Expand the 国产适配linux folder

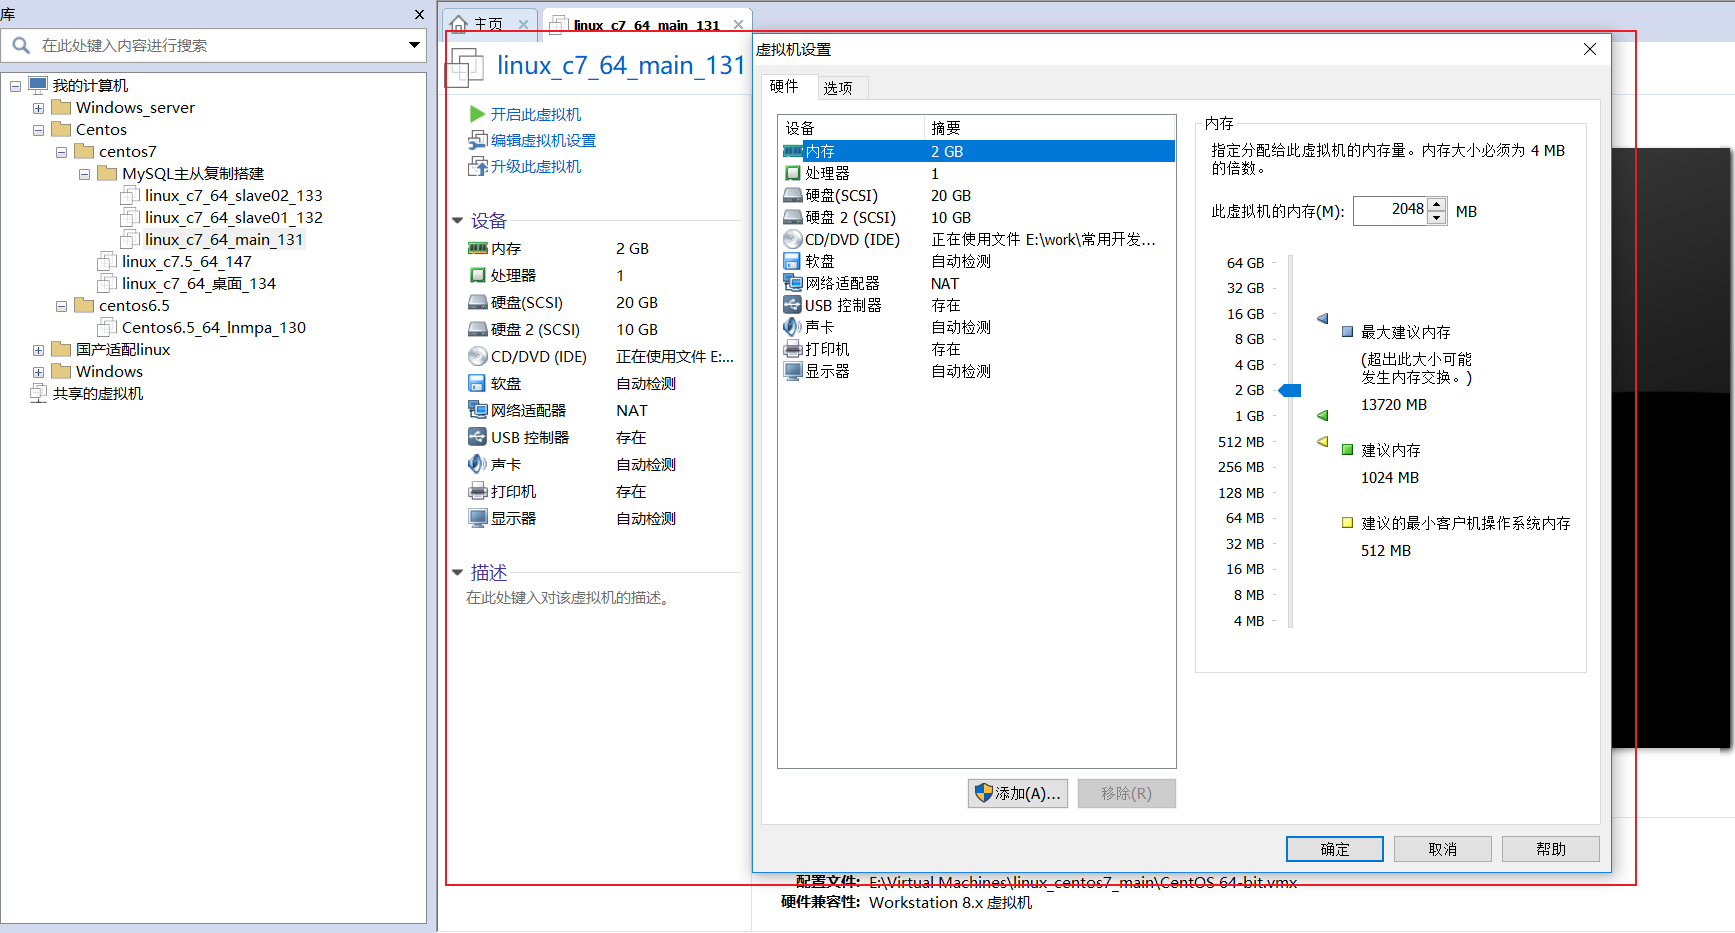tap(38, 350)
